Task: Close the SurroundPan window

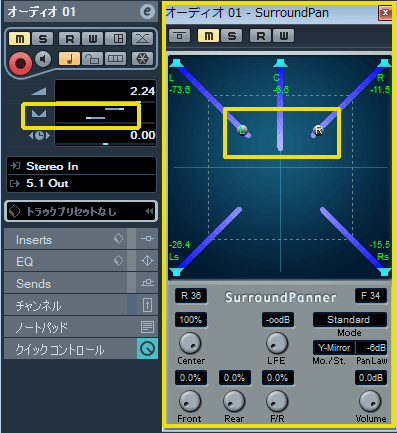Action: click(x=385, y=13)
